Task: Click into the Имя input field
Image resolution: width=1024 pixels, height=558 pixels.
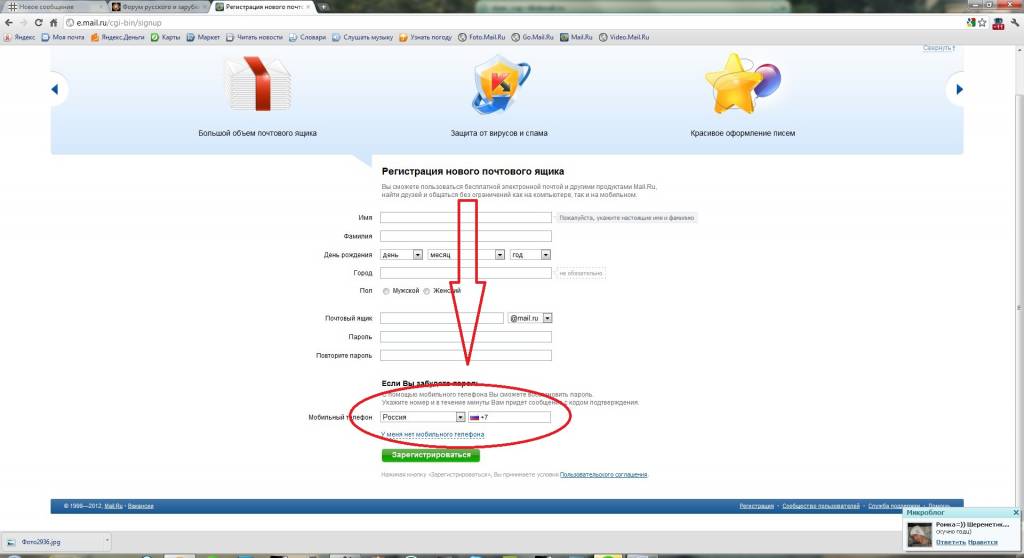Action: [x=466, y=218]
